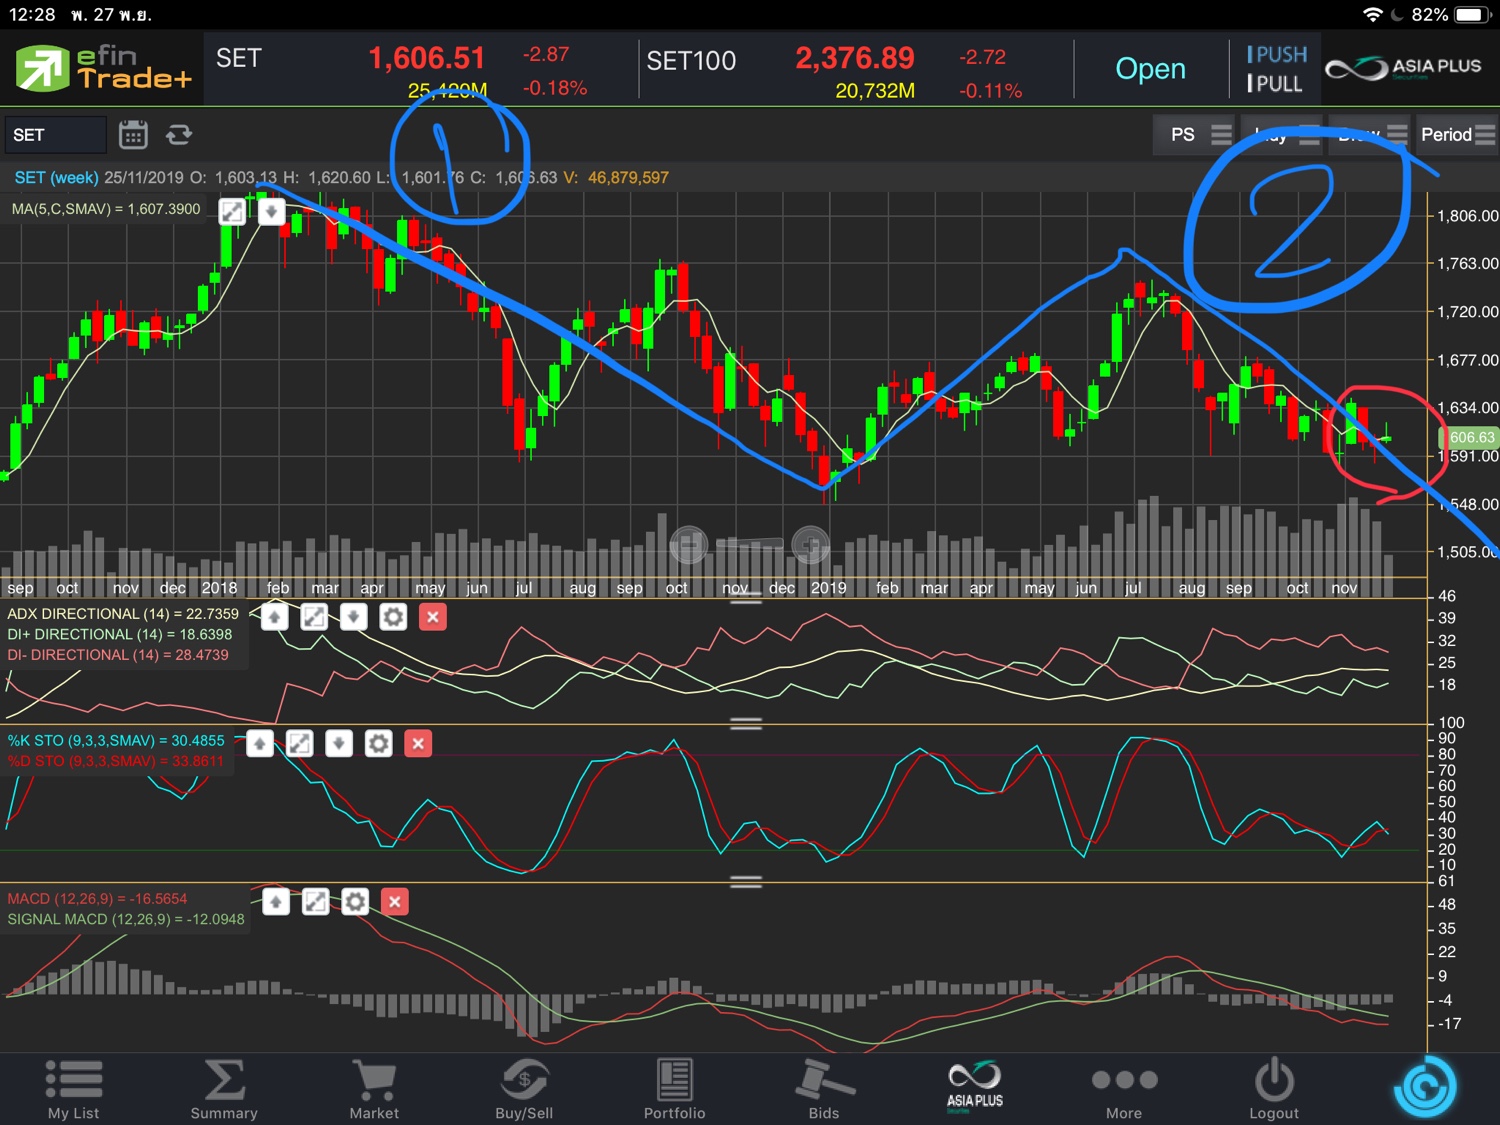Move the STO stochastic panel up
The height and width of the screenshot is (1125, 1500).
pos(260,743)
